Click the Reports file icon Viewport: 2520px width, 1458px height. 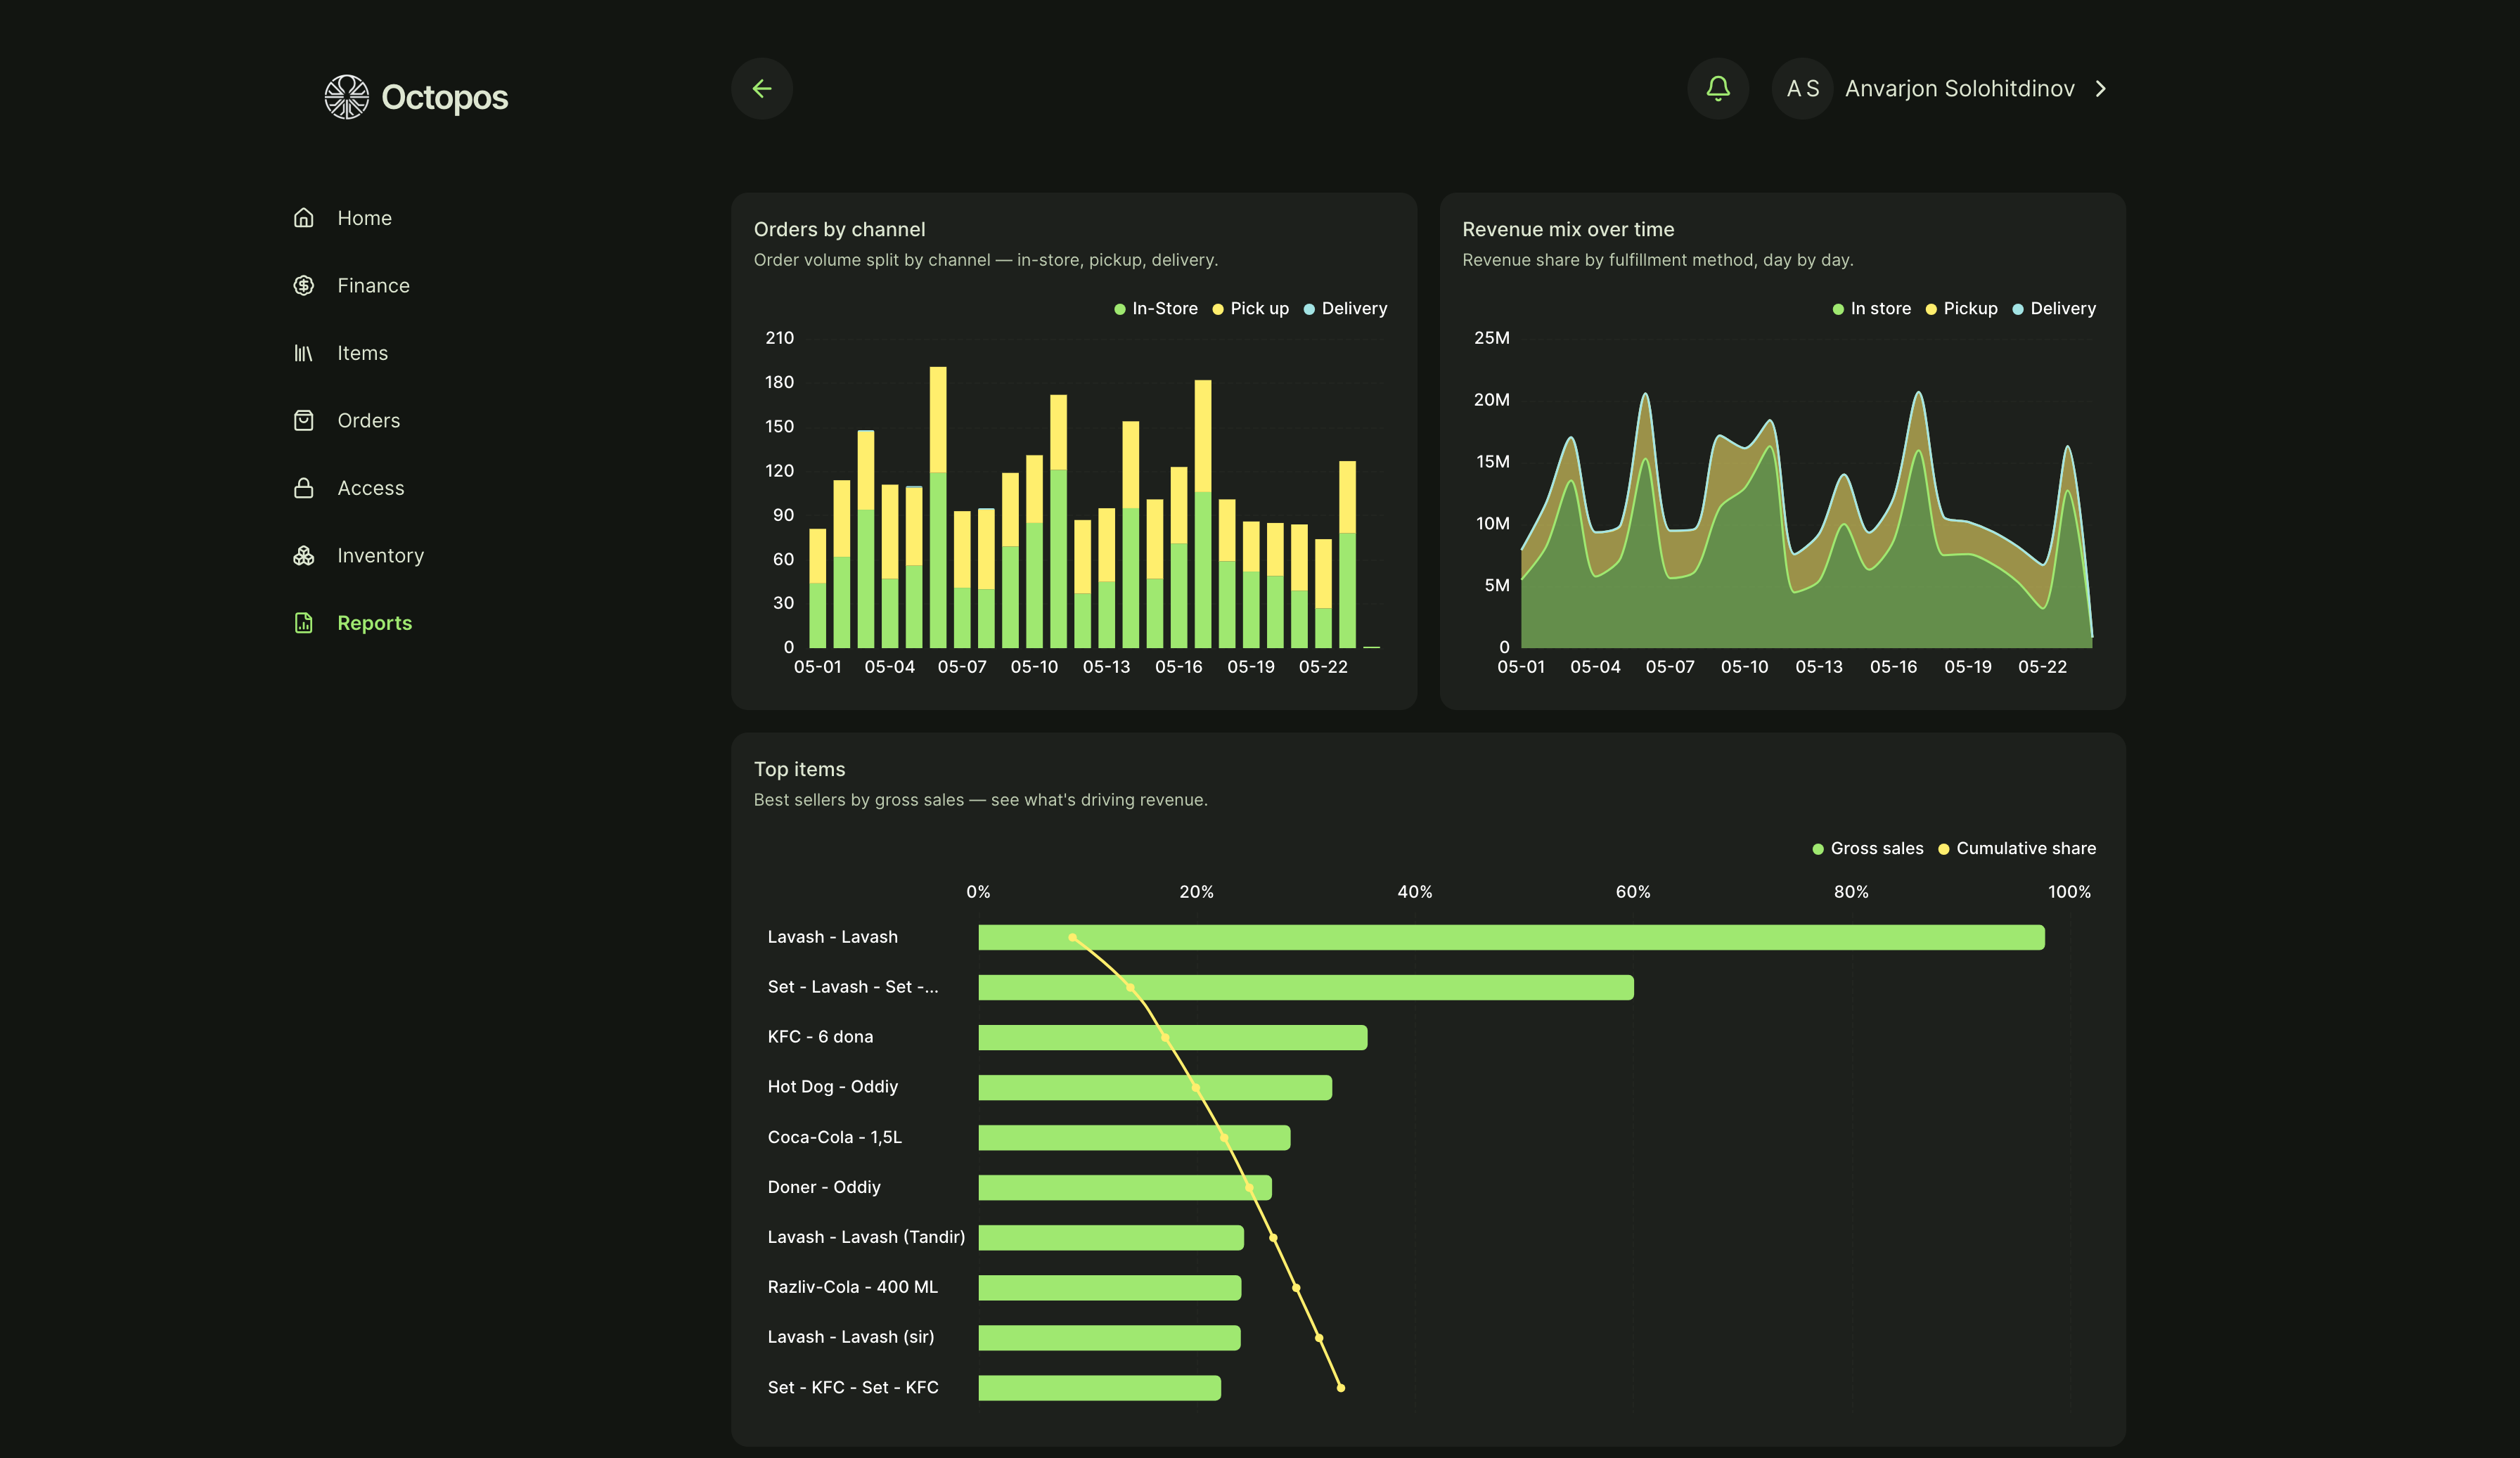pyautogui.click(x=304, y=623)
